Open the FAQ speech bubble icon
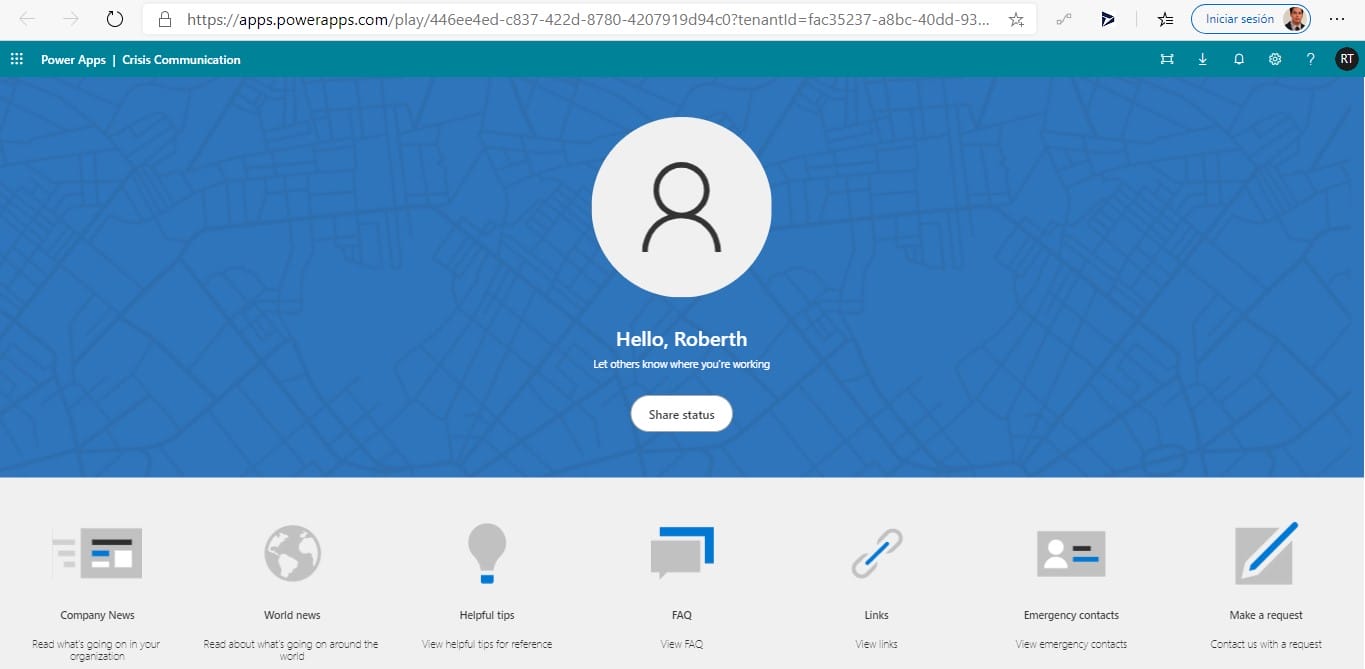 (x=681, y=553)
